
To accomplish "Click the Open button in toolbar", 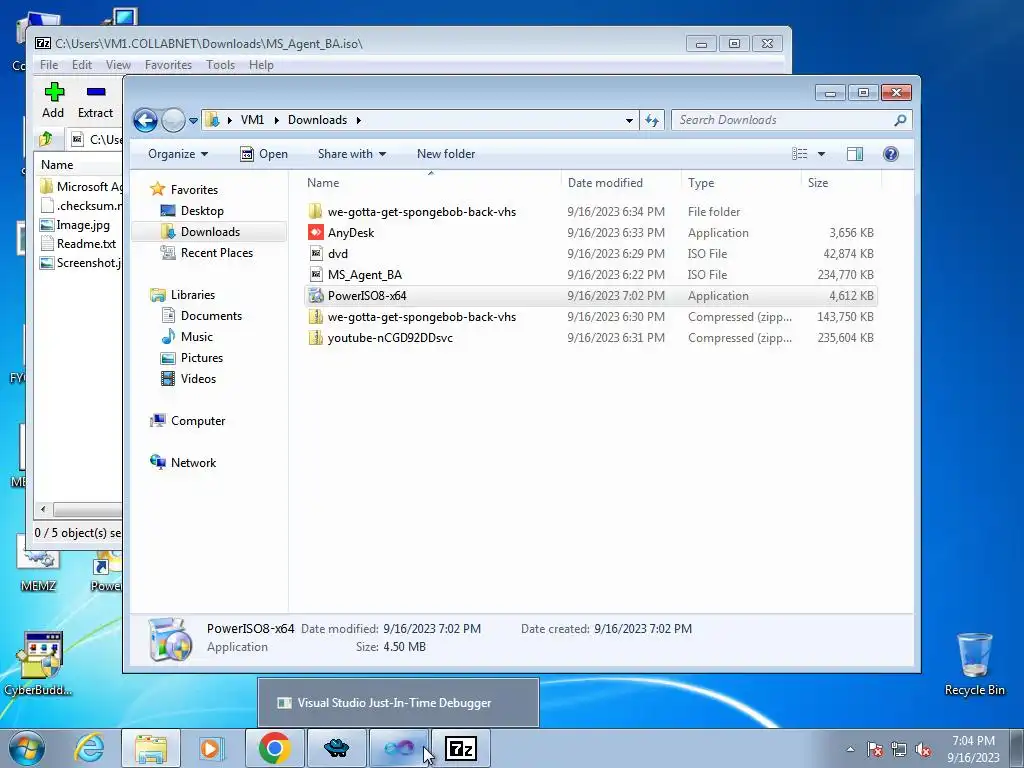I will tap(264, 154).
